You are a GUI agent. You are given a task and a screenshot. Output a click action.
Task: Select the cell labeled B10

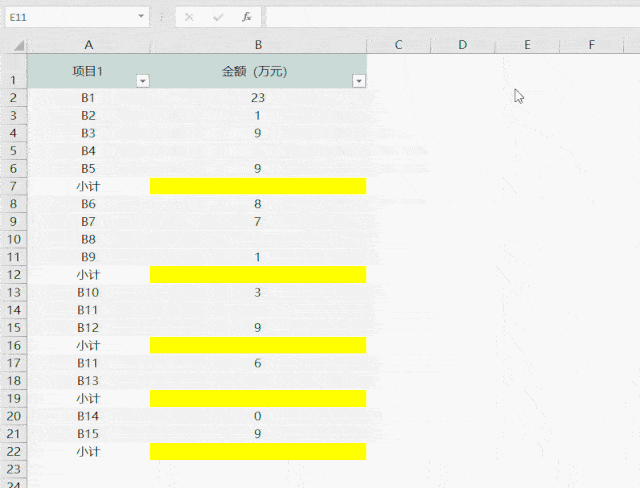coord(89,293)
